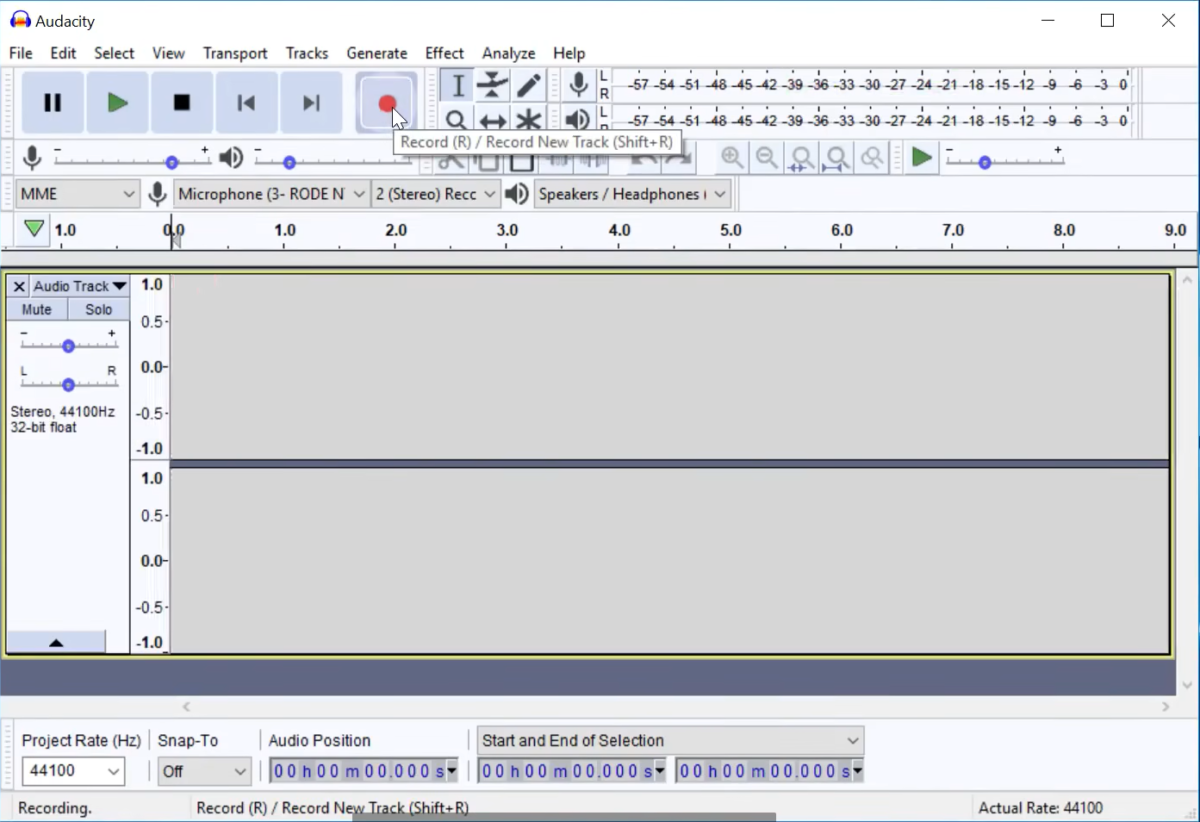Open the Start and End of Selection dropdown
Screen dimensions: 1200x822
670,740
